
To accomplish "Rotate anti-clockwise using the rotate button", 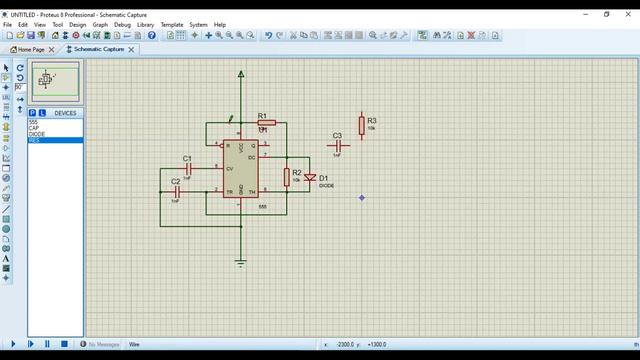I will click(20, 78).
